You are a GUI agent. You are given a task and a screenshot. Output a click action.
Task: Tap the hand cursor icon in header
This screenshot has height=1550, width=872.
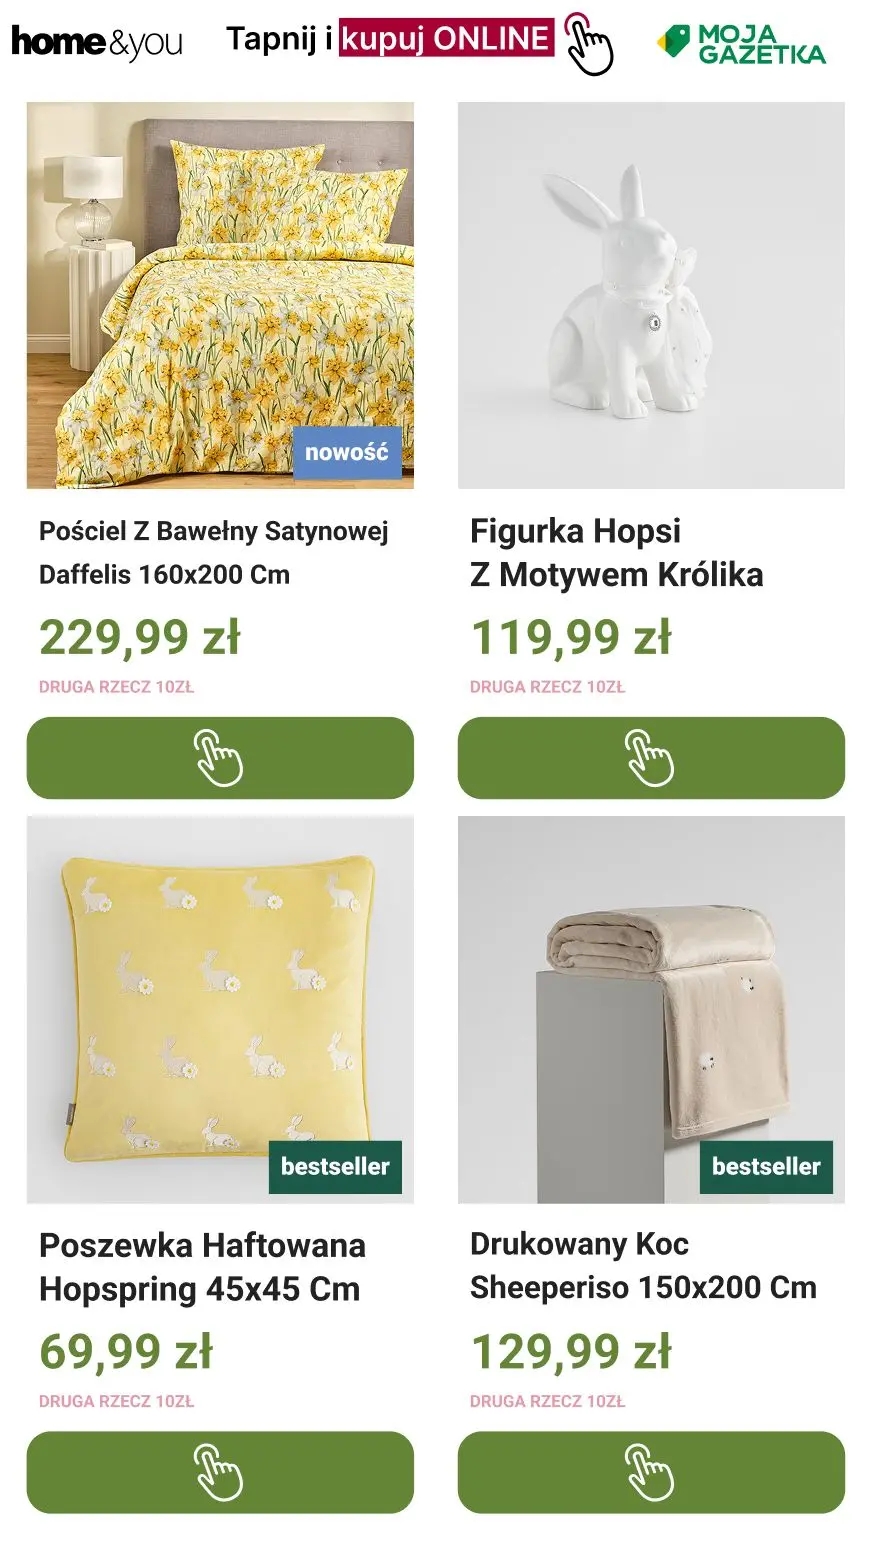(x=589, y=44)
